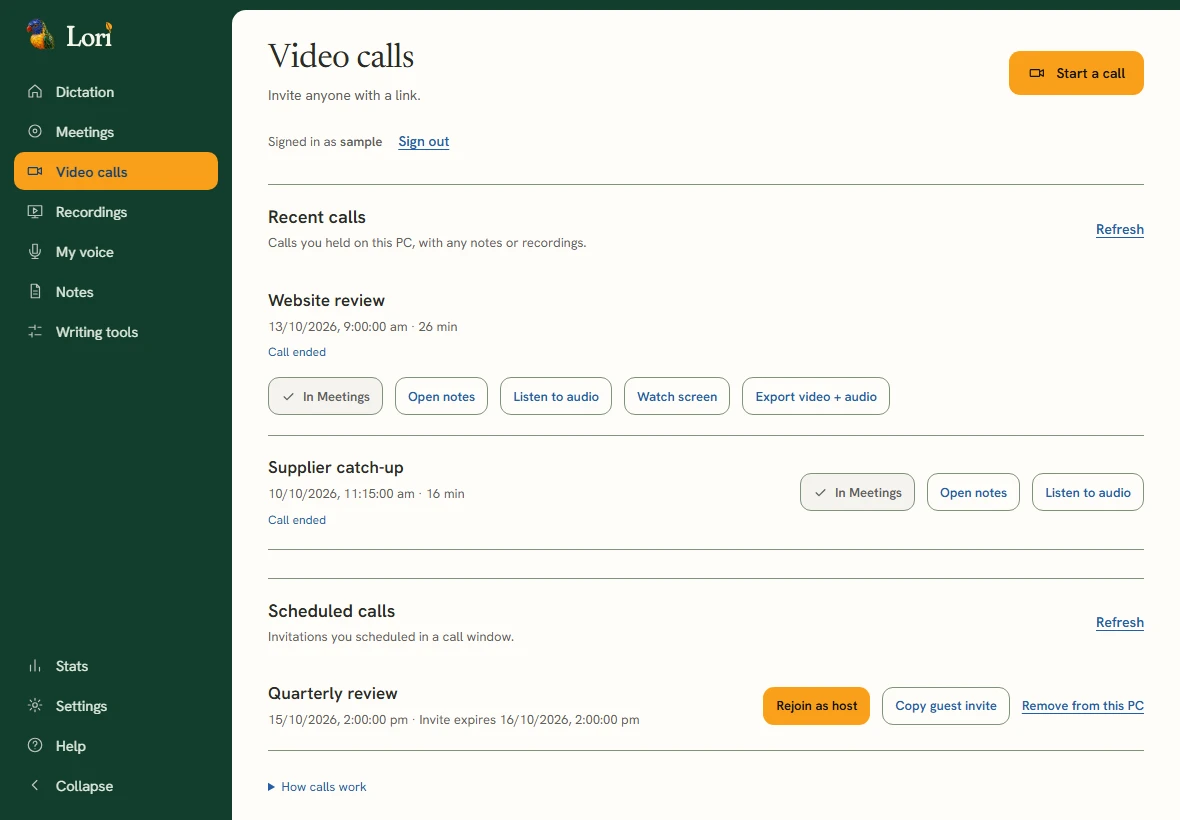The image size is (1180, 820).
Task: Click the Sign out link
Action: point(424,141)
